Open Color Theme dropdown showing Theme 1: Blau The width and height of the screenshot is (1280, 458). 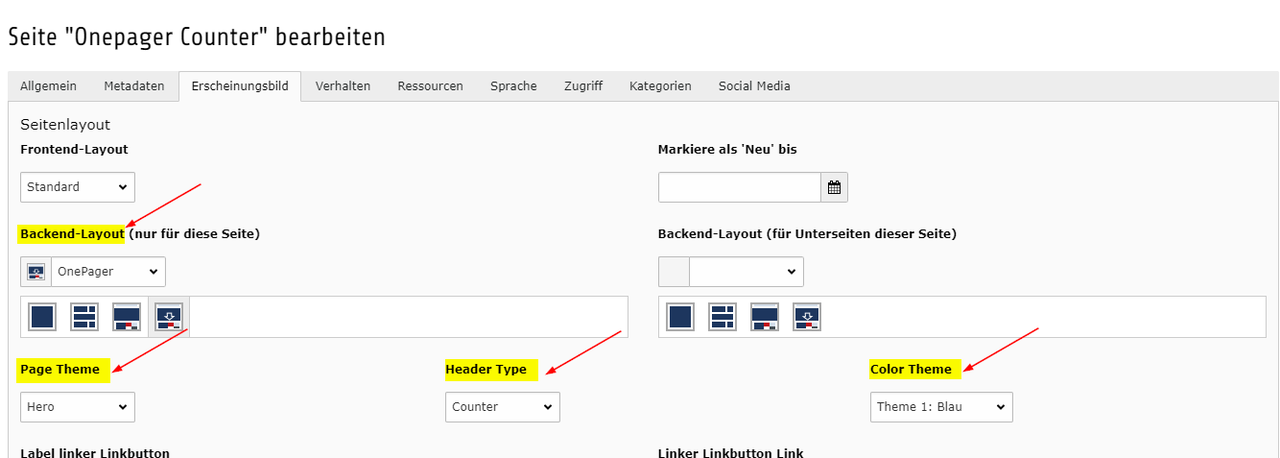940,407
